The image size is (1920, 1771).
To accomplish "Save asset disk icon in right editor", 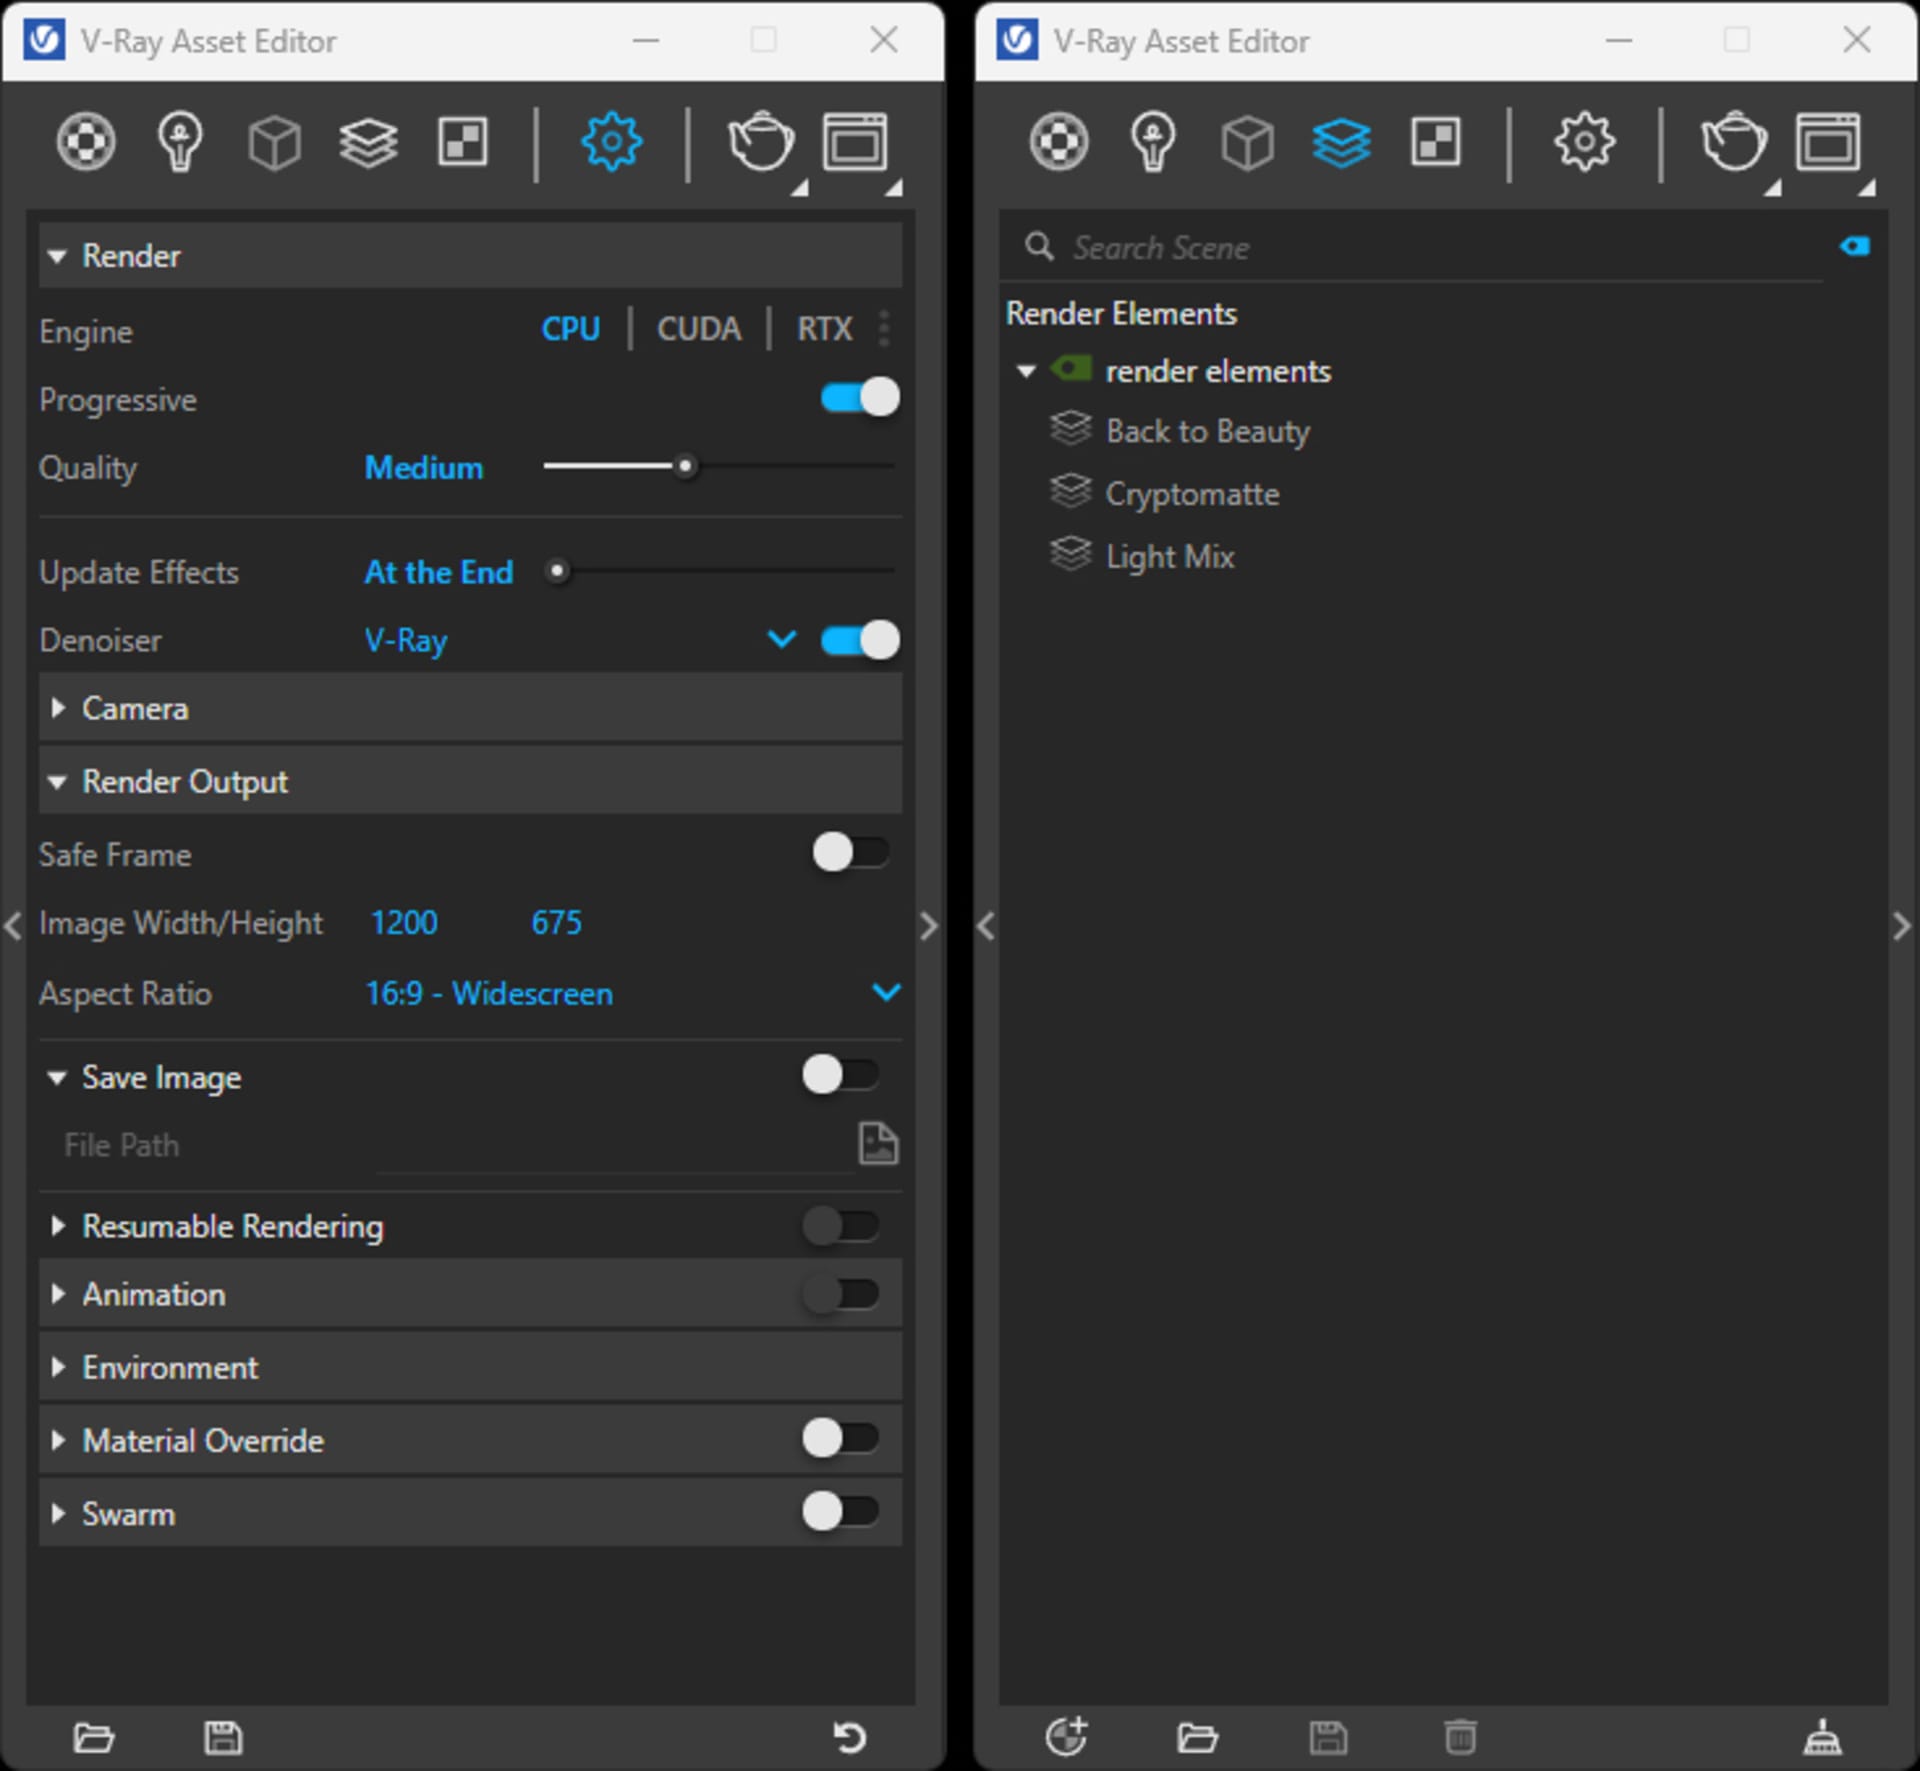I will 1328,1737.
